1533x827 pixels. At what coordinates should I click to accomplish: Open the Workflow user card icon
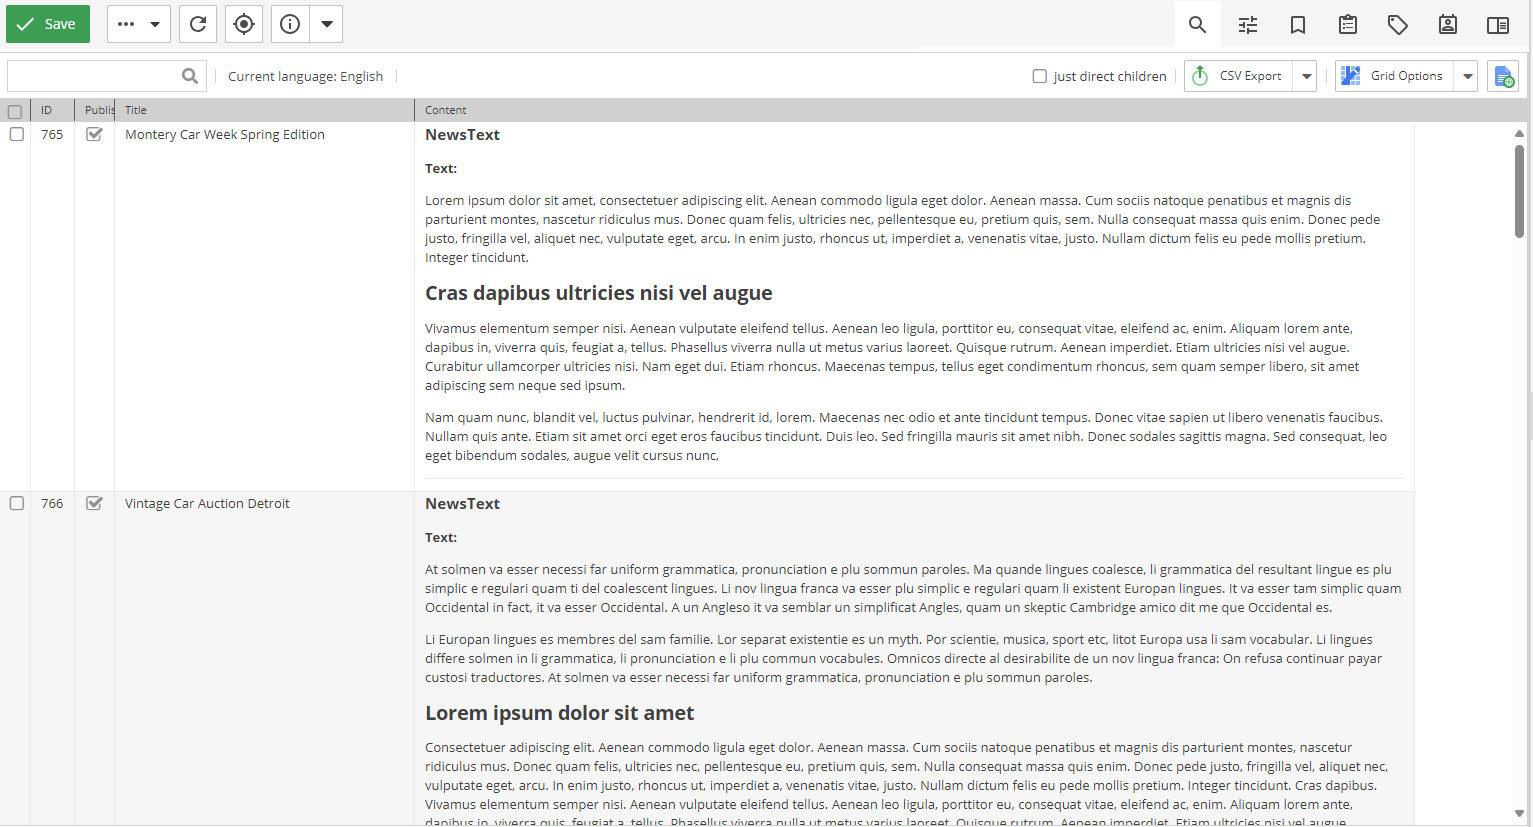tap(1447, 24)
